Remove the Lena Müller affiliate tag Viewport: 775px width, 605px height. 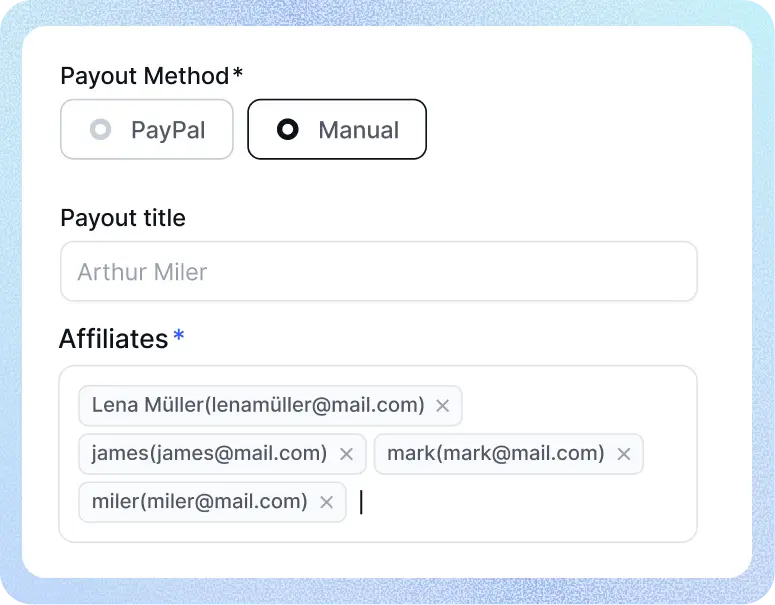click(x=443, y=406)
